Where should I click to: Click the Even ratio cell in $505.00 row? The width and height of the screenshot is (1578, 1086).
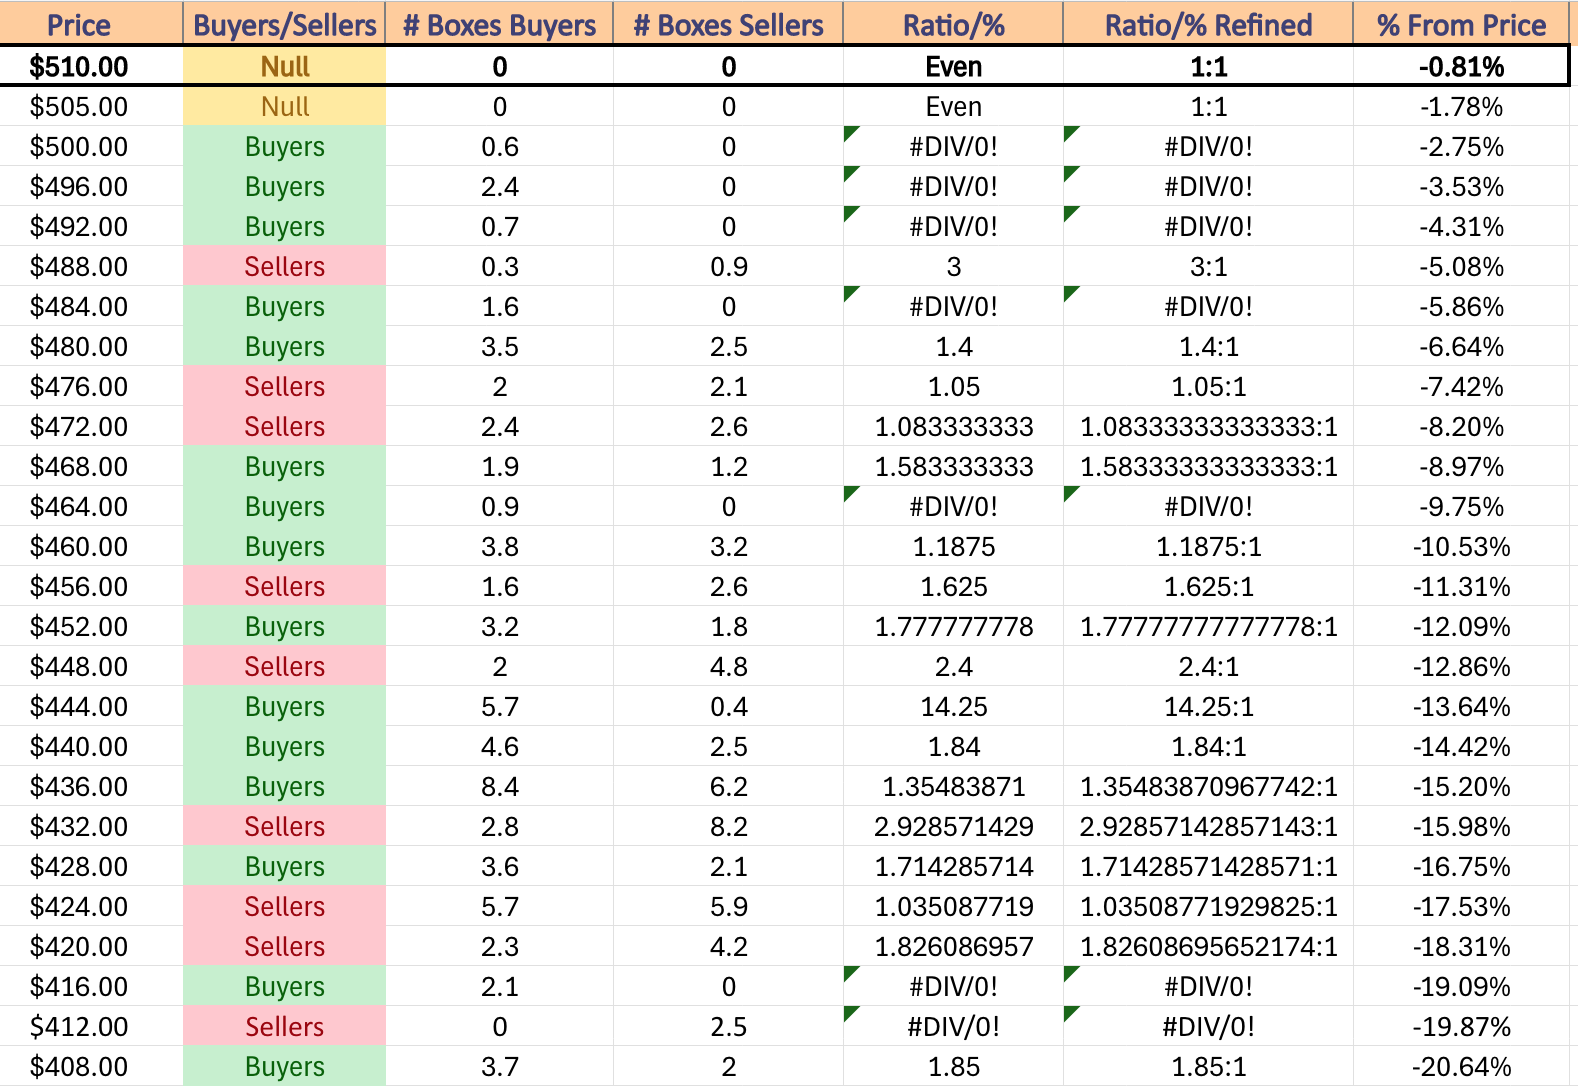(953, 106)
